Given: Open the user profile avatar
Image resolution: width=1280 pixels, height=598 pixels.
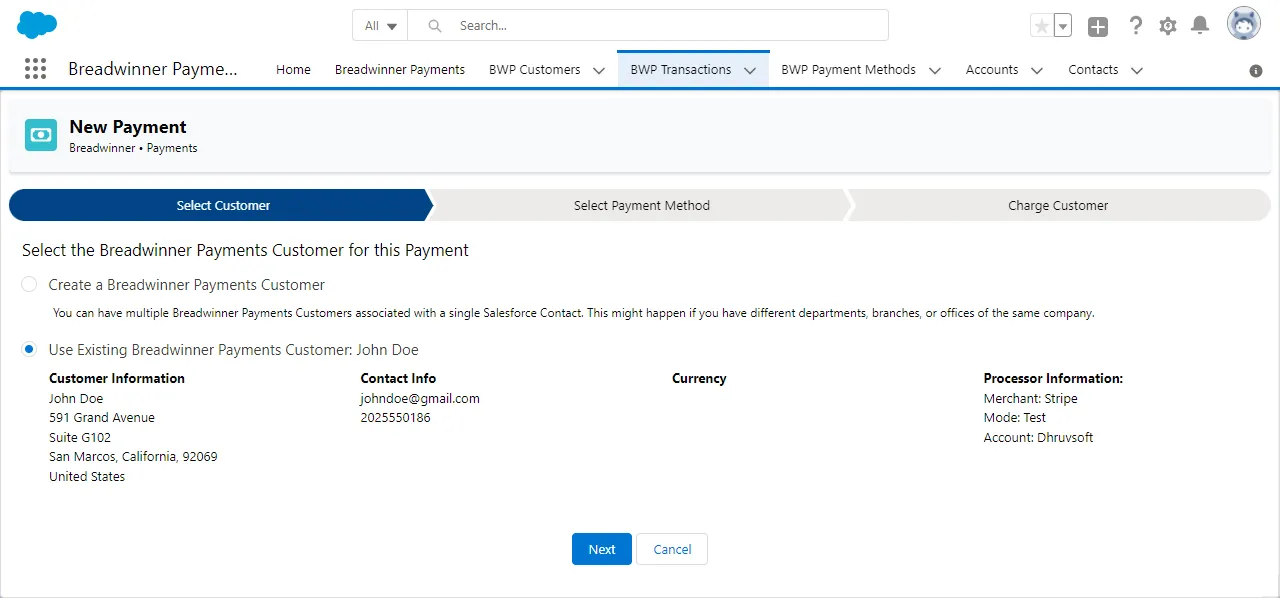Looking at the screenshot, I should [x=1244, y=24].
